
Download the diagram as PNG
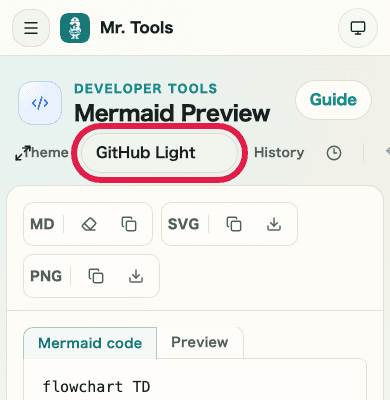(136, 276)
